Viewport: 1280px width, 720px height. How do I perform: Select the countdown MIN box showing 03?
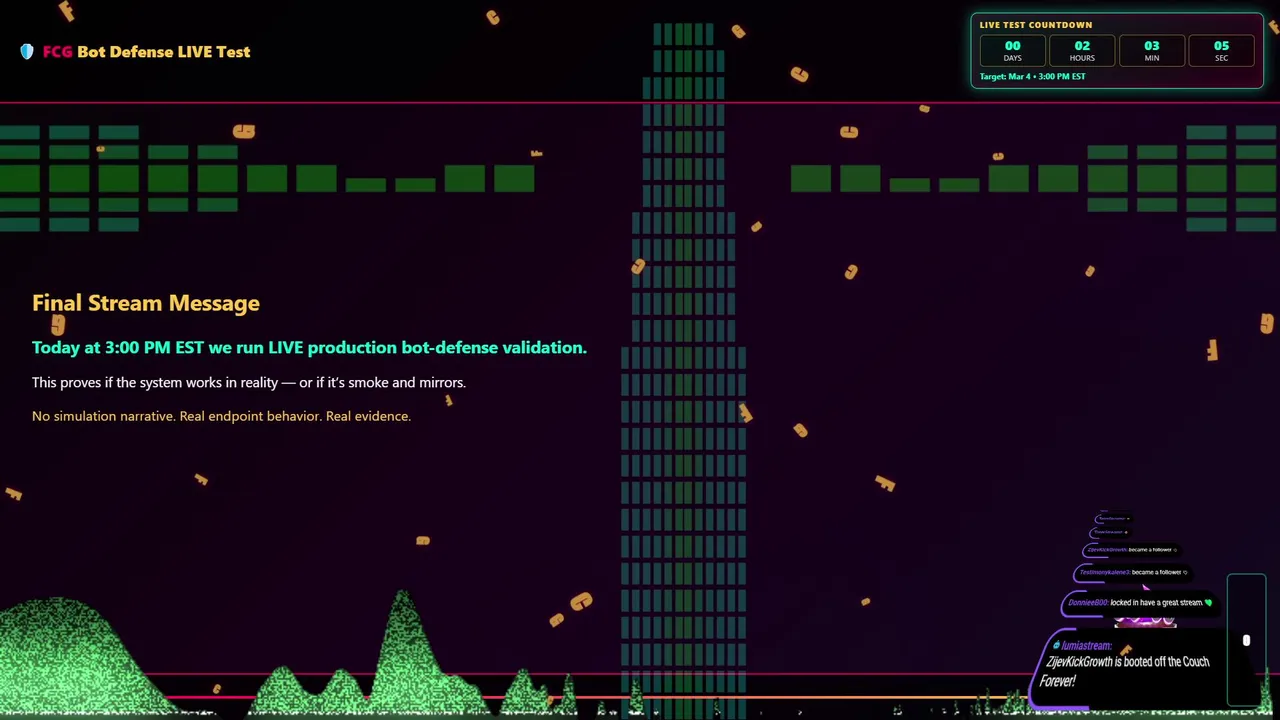pos(1152,51)
